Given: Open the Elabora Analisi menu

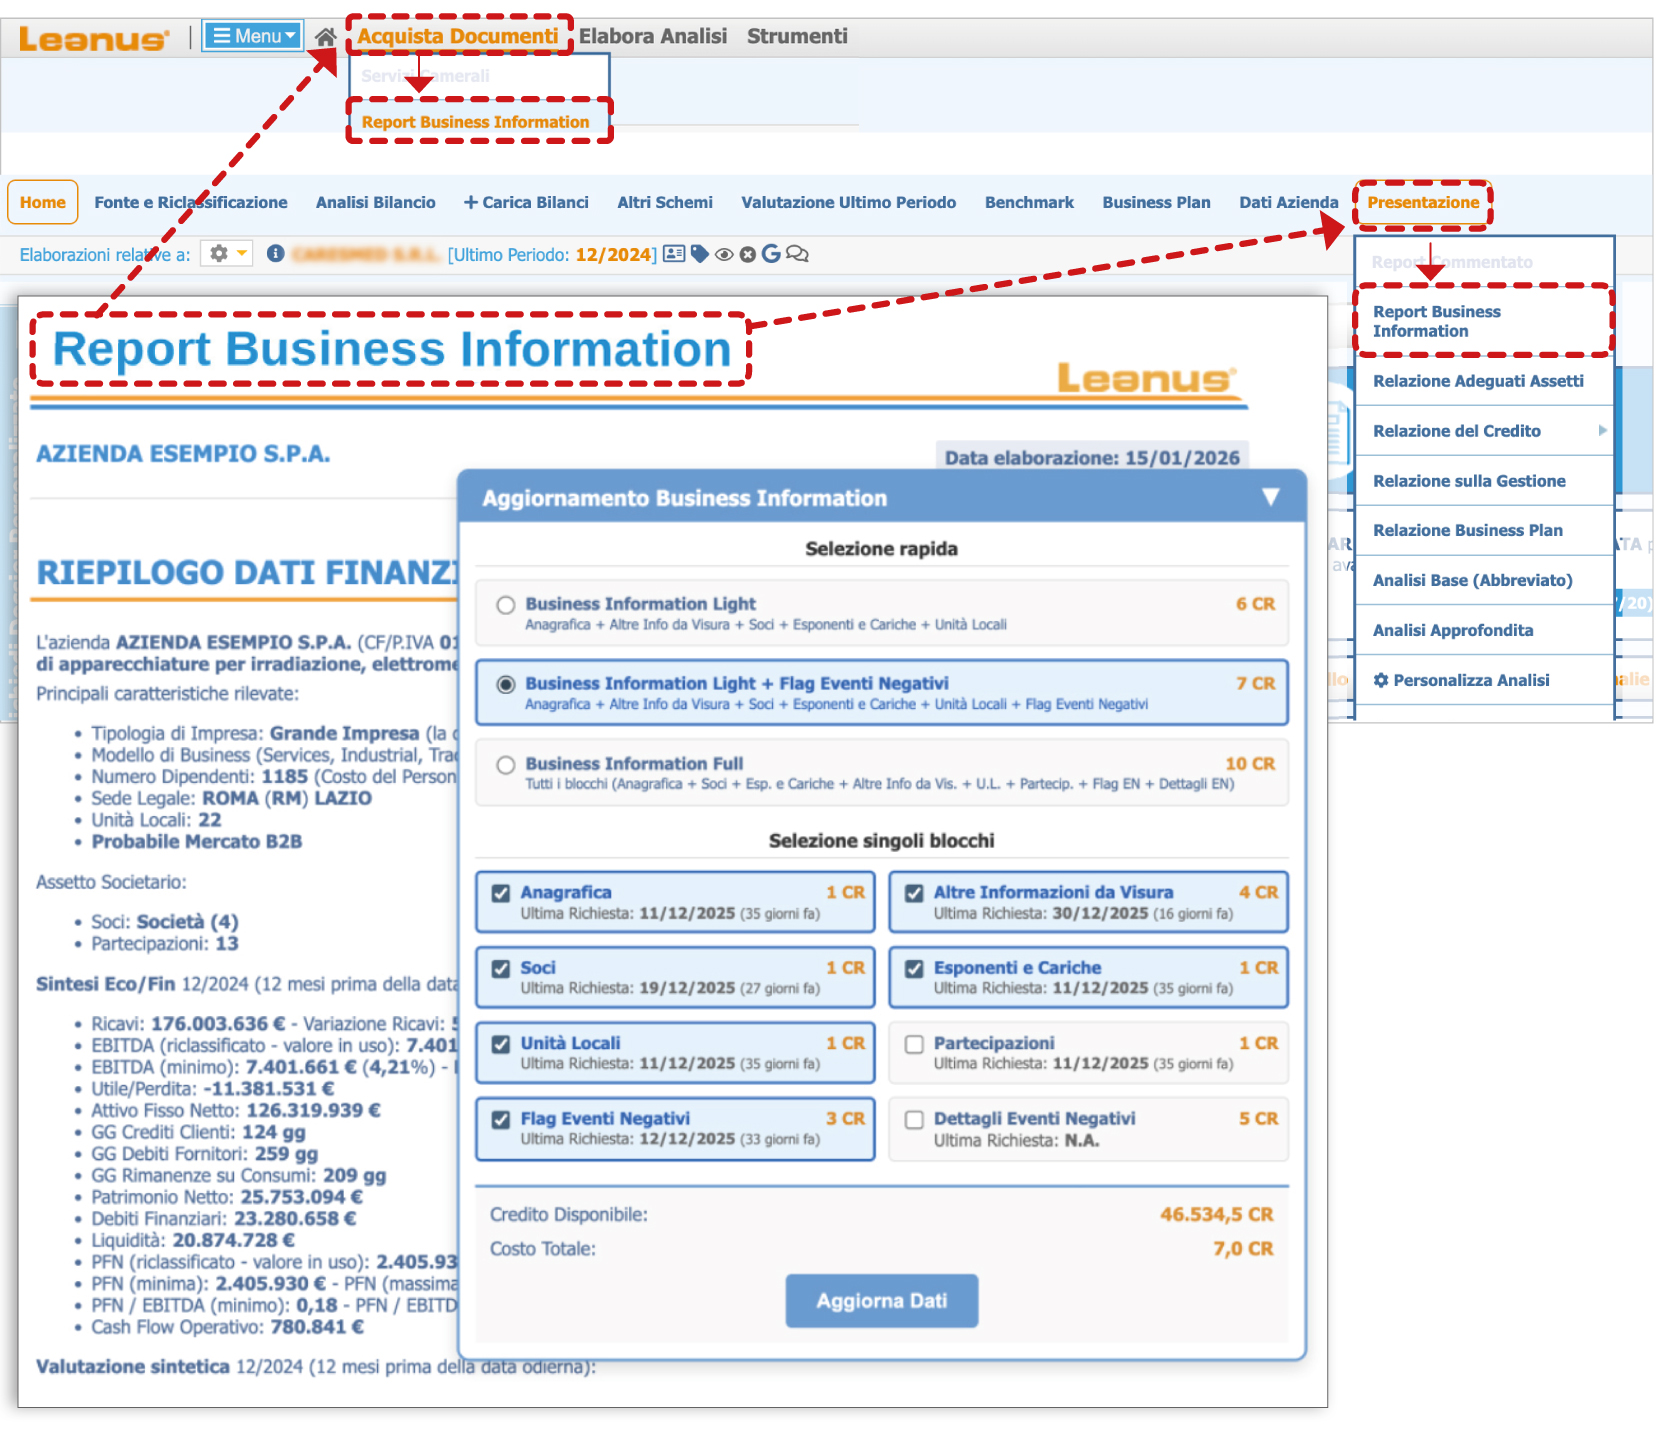Looking at the screenshot, I should pyautogui.click(x=653, y=36).
